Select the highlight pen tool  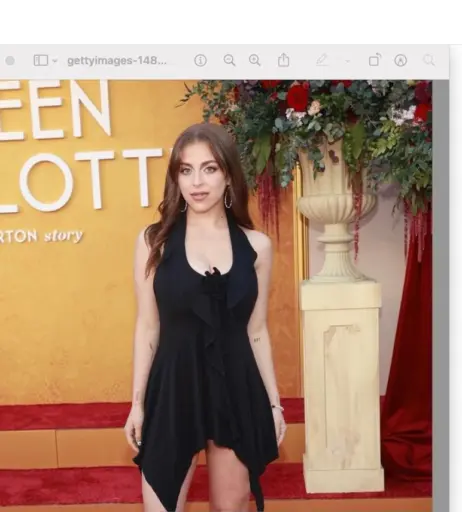(x=322, y=60)
